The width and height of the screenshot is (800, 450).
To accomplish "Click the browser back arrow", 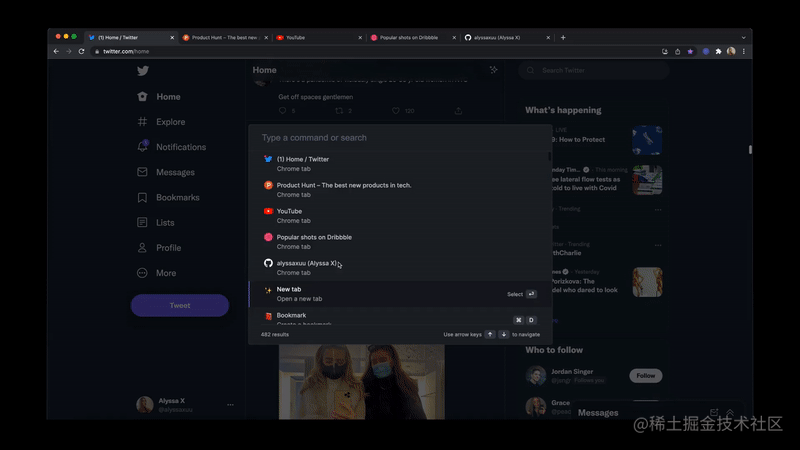I will pos(56,52).
